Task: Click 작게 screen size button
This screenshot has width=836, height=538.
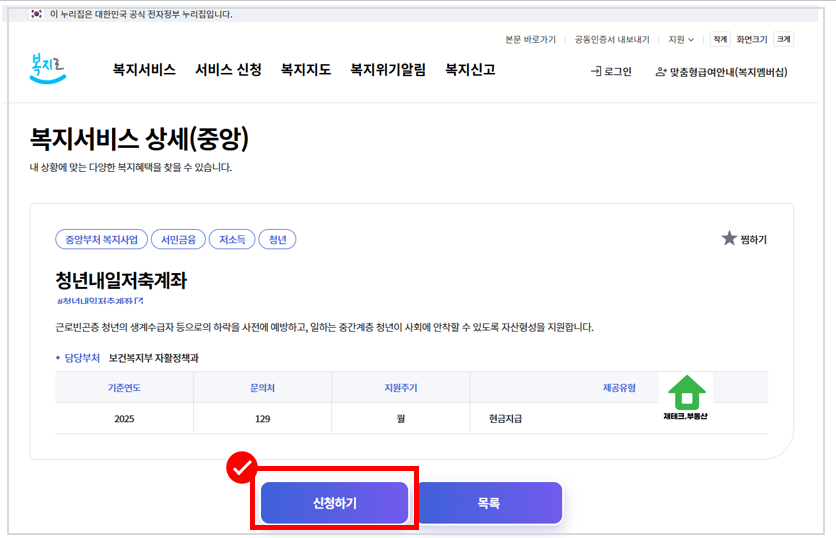Action: tap(720, 39)
